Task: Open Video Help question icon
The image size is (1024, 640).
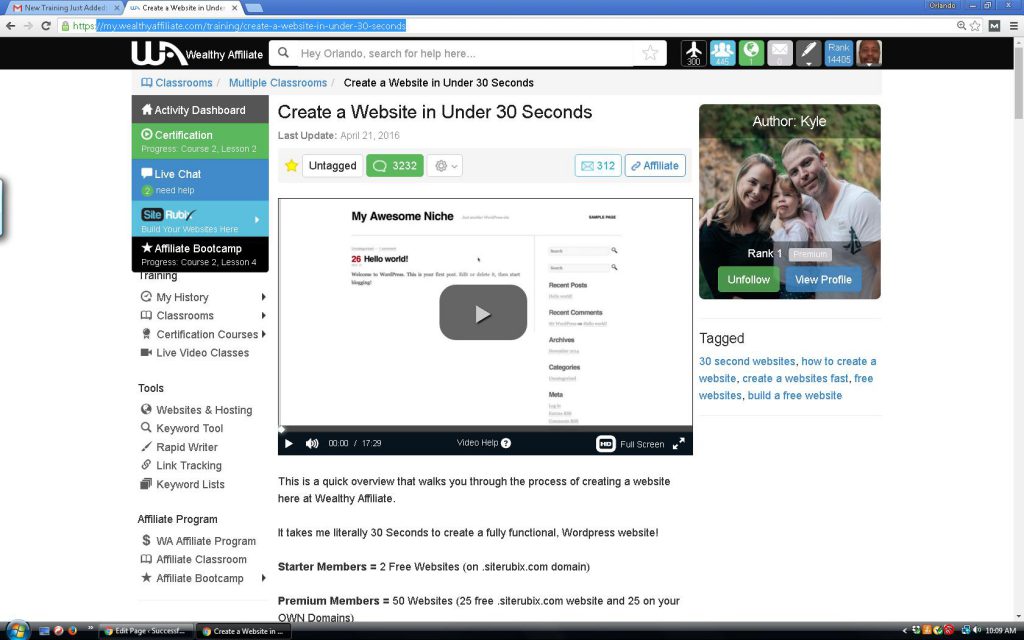Action: (505, 443)
